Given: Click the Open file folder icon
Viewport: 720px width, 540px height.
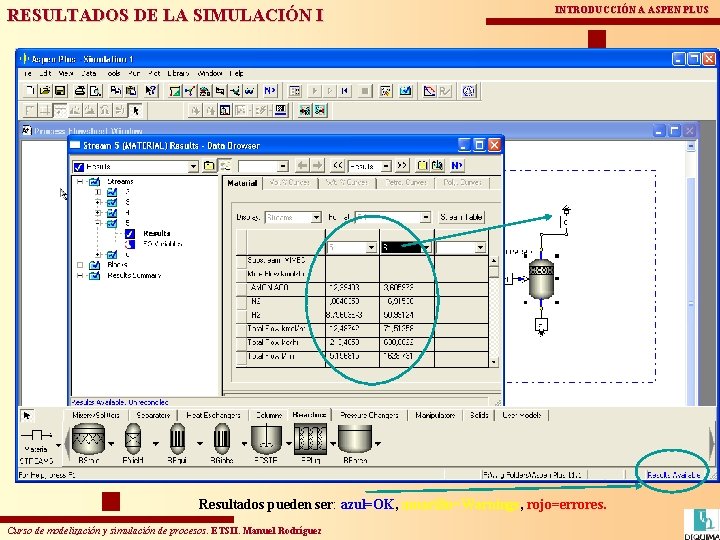Looking at the screenshot, I should 45,91.
